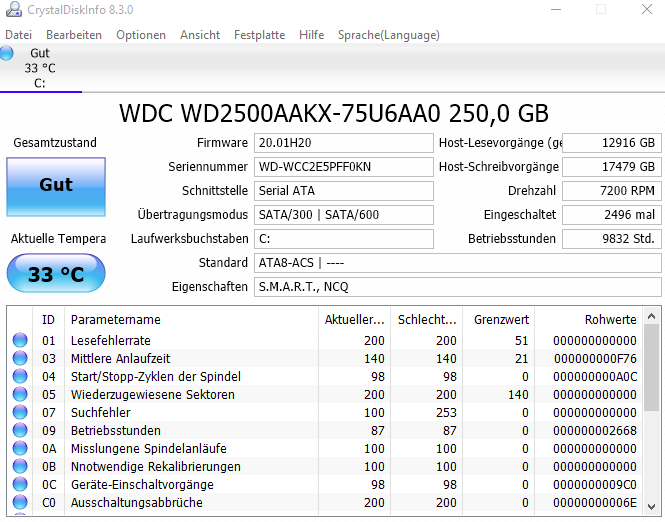Click status circle of Misslungene Spindelanläufe row
This screenshot has height=522, width=665.
tap(20, 448)
